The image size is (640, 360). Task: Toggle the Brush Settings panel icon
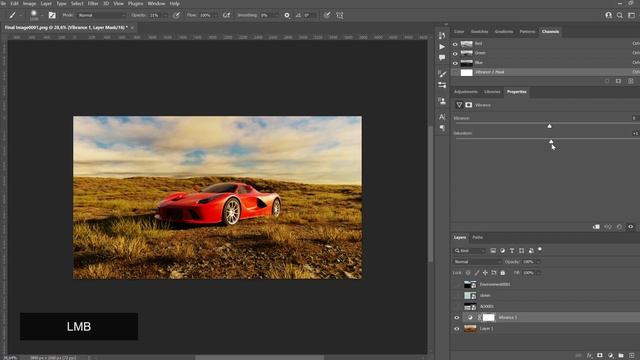(52, 15)
